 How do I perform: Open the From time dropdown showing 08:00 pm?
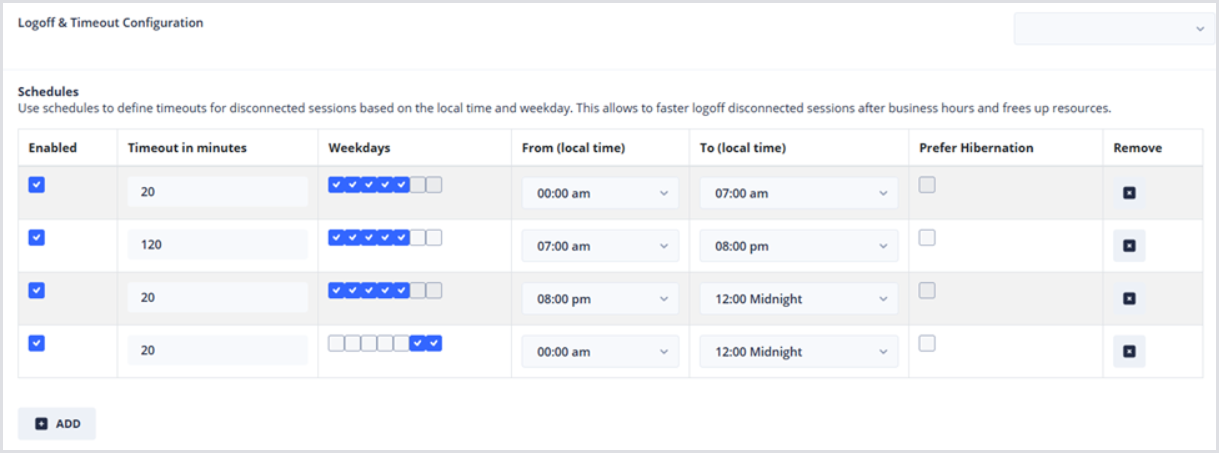tap(600, 298)
